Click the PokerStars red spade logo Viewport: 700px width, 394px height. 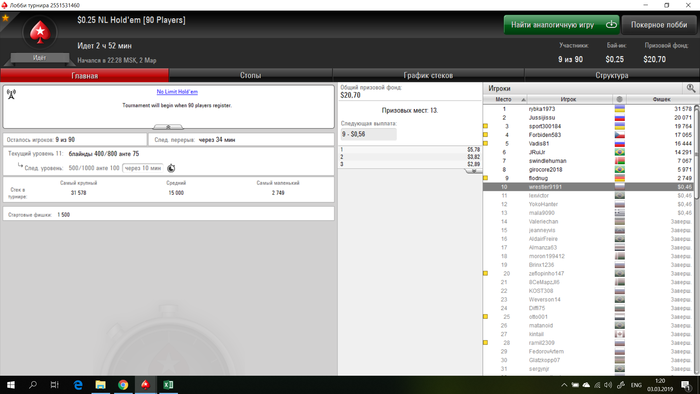tap(40, 32)
